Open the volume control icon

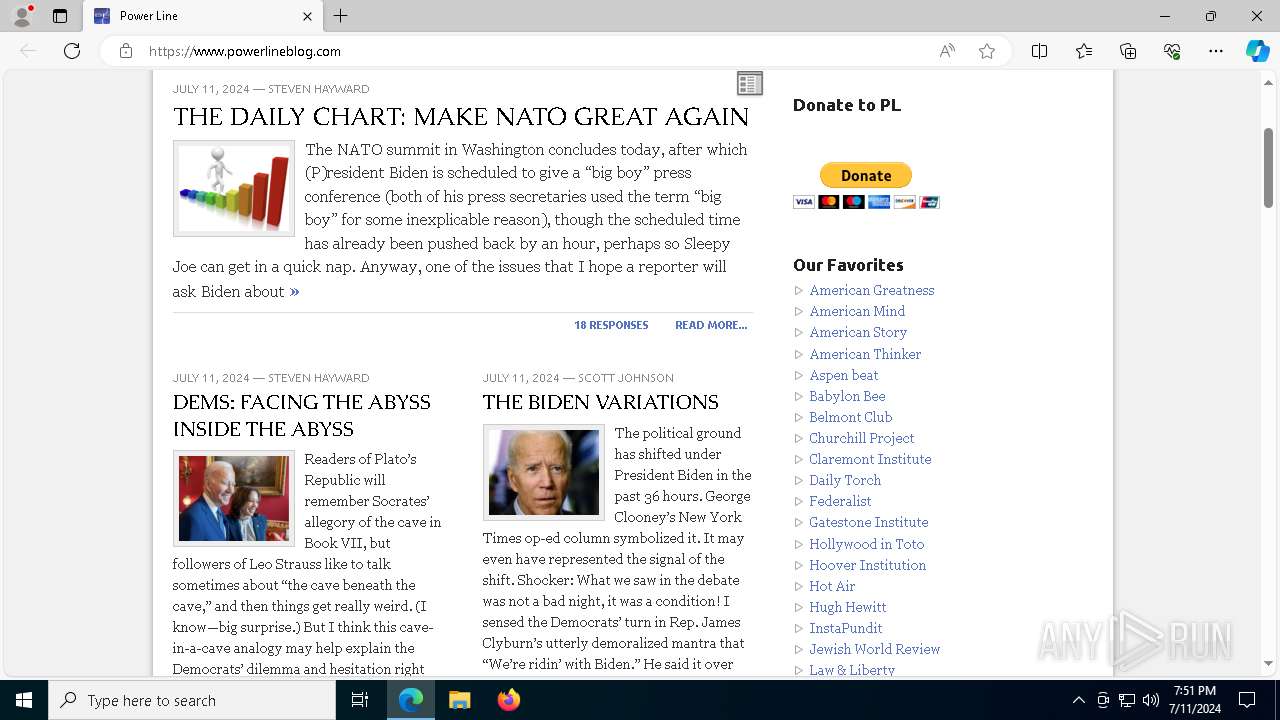[x=1151, y=700]
